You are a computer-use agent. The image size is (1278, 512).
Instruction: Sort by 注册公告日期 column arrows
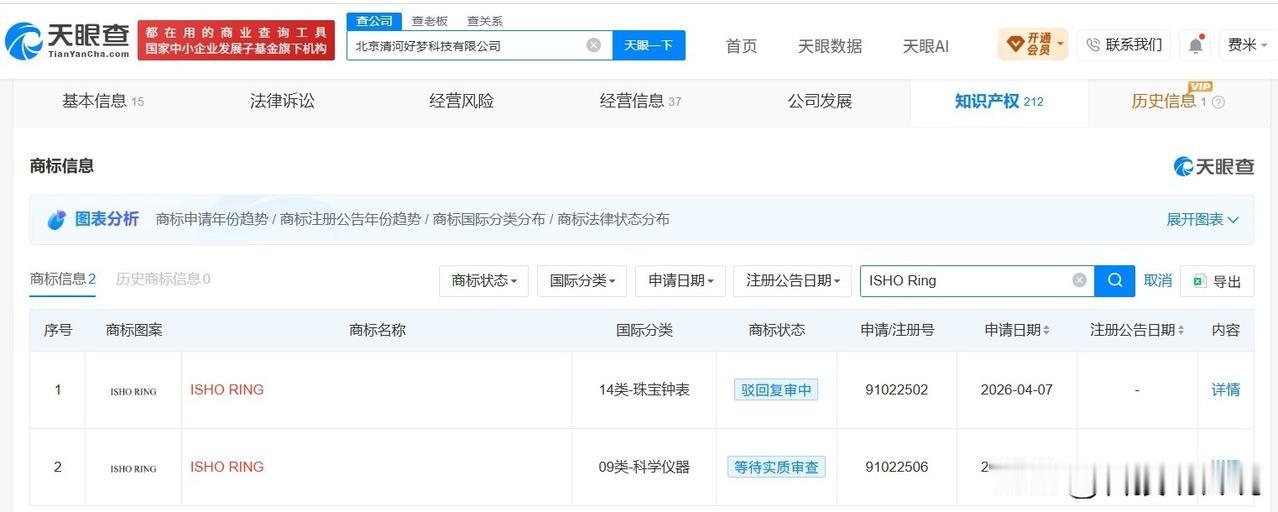(1180, 330)
